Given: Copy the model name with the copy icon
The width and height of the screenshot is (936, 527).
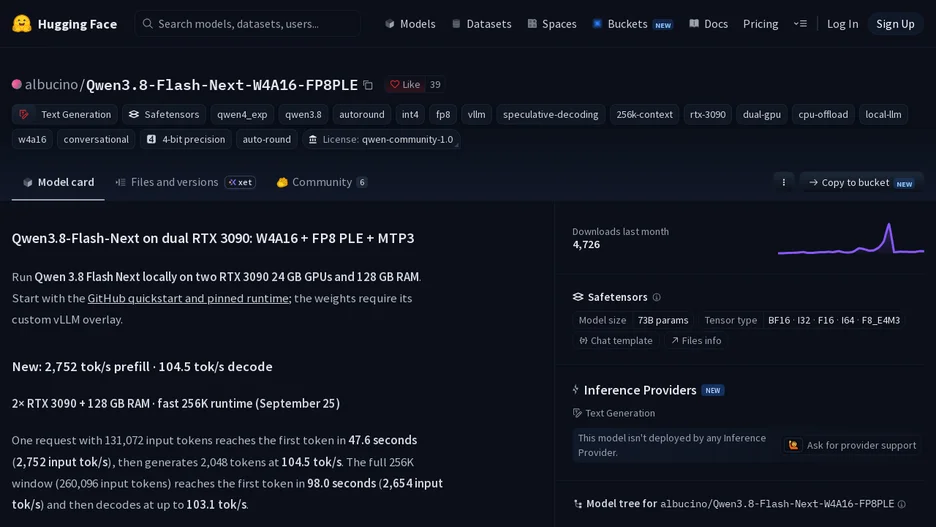Looking at the screenshot, I should coord(368,85).
